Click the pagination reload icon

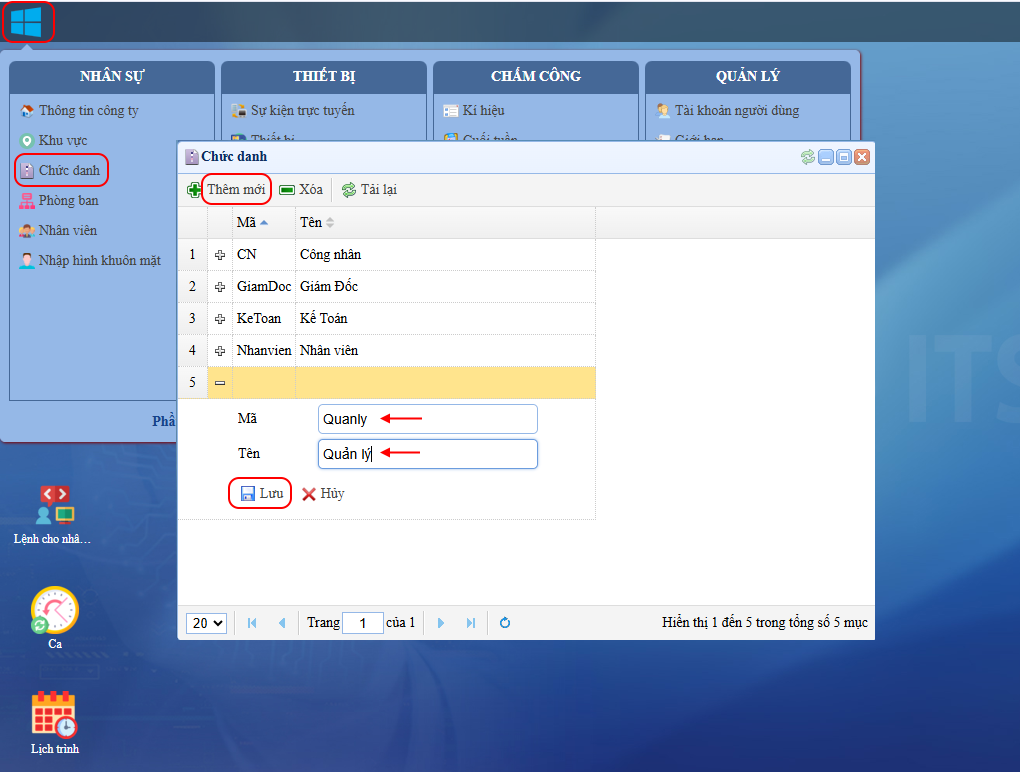point(505,623)
